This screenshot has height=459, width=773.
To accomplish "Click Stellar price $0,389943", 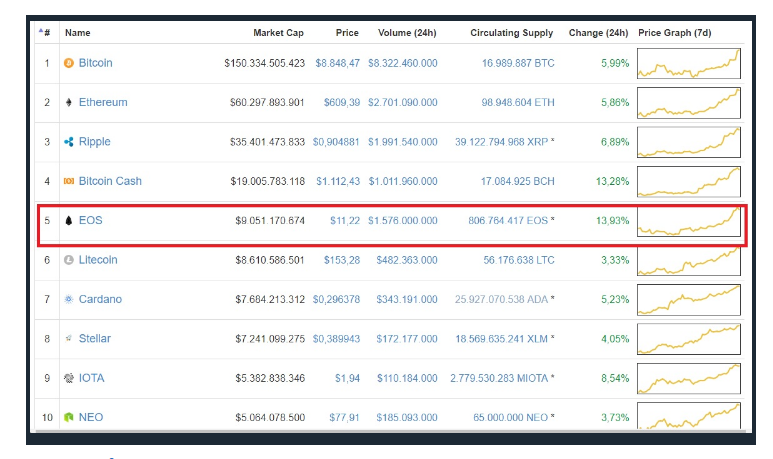I will 337,339.
